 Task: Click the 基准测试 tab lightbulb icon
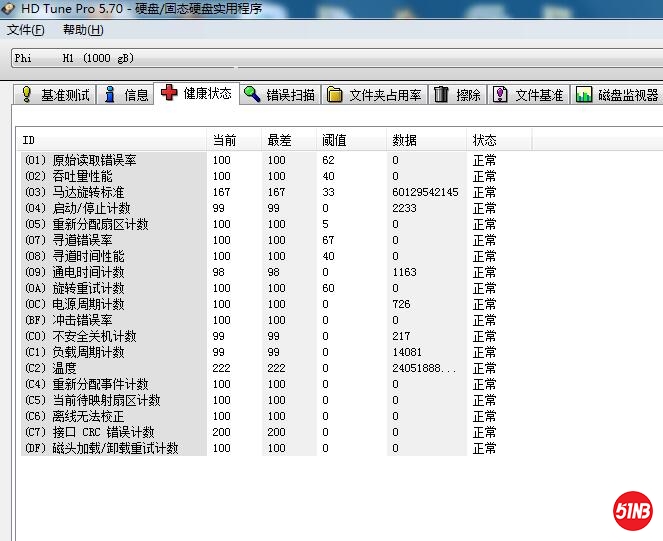pos(27,95)
